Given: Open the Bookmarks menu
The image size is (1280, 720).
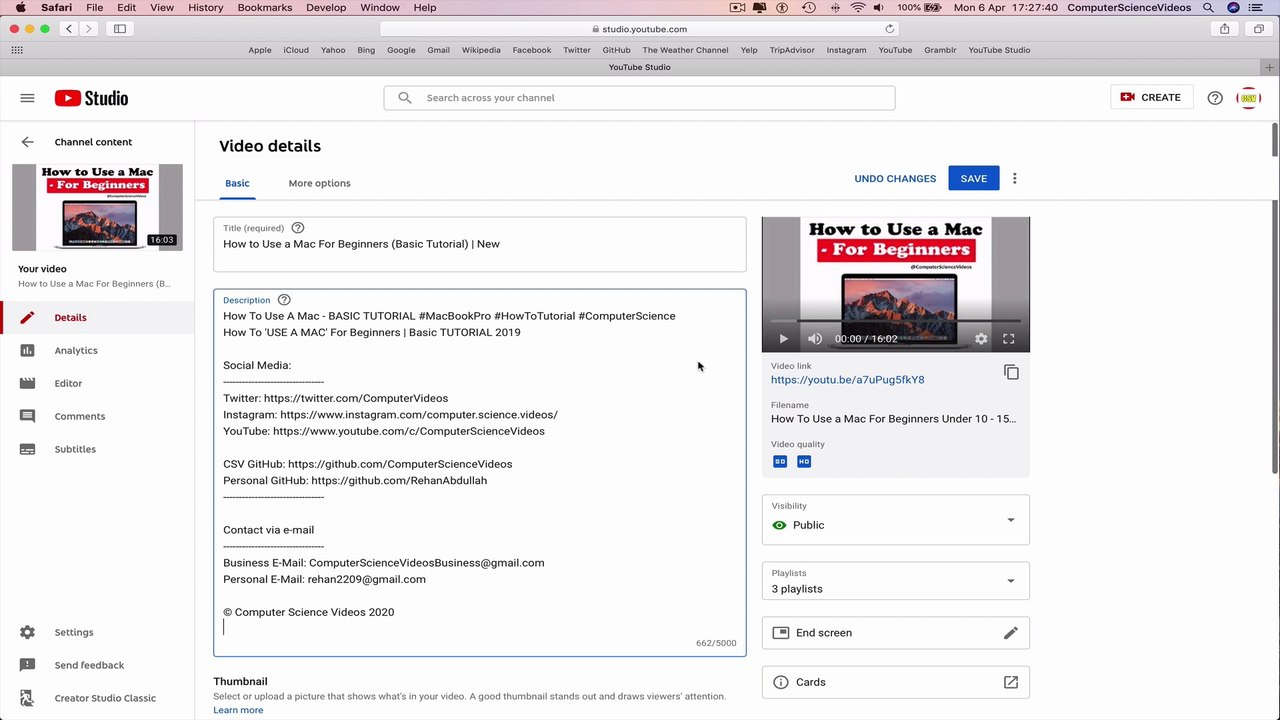Looking at the screenshot, I should pyautogui.click(x=263, y=7).
